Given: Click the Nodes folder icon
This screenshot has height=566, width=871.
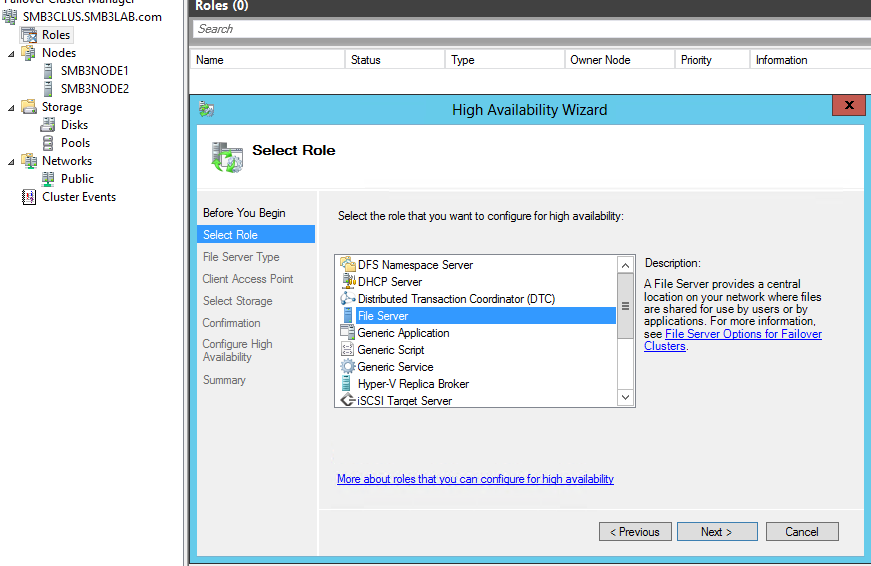Looking at the screenshot, I should point(29,53).
